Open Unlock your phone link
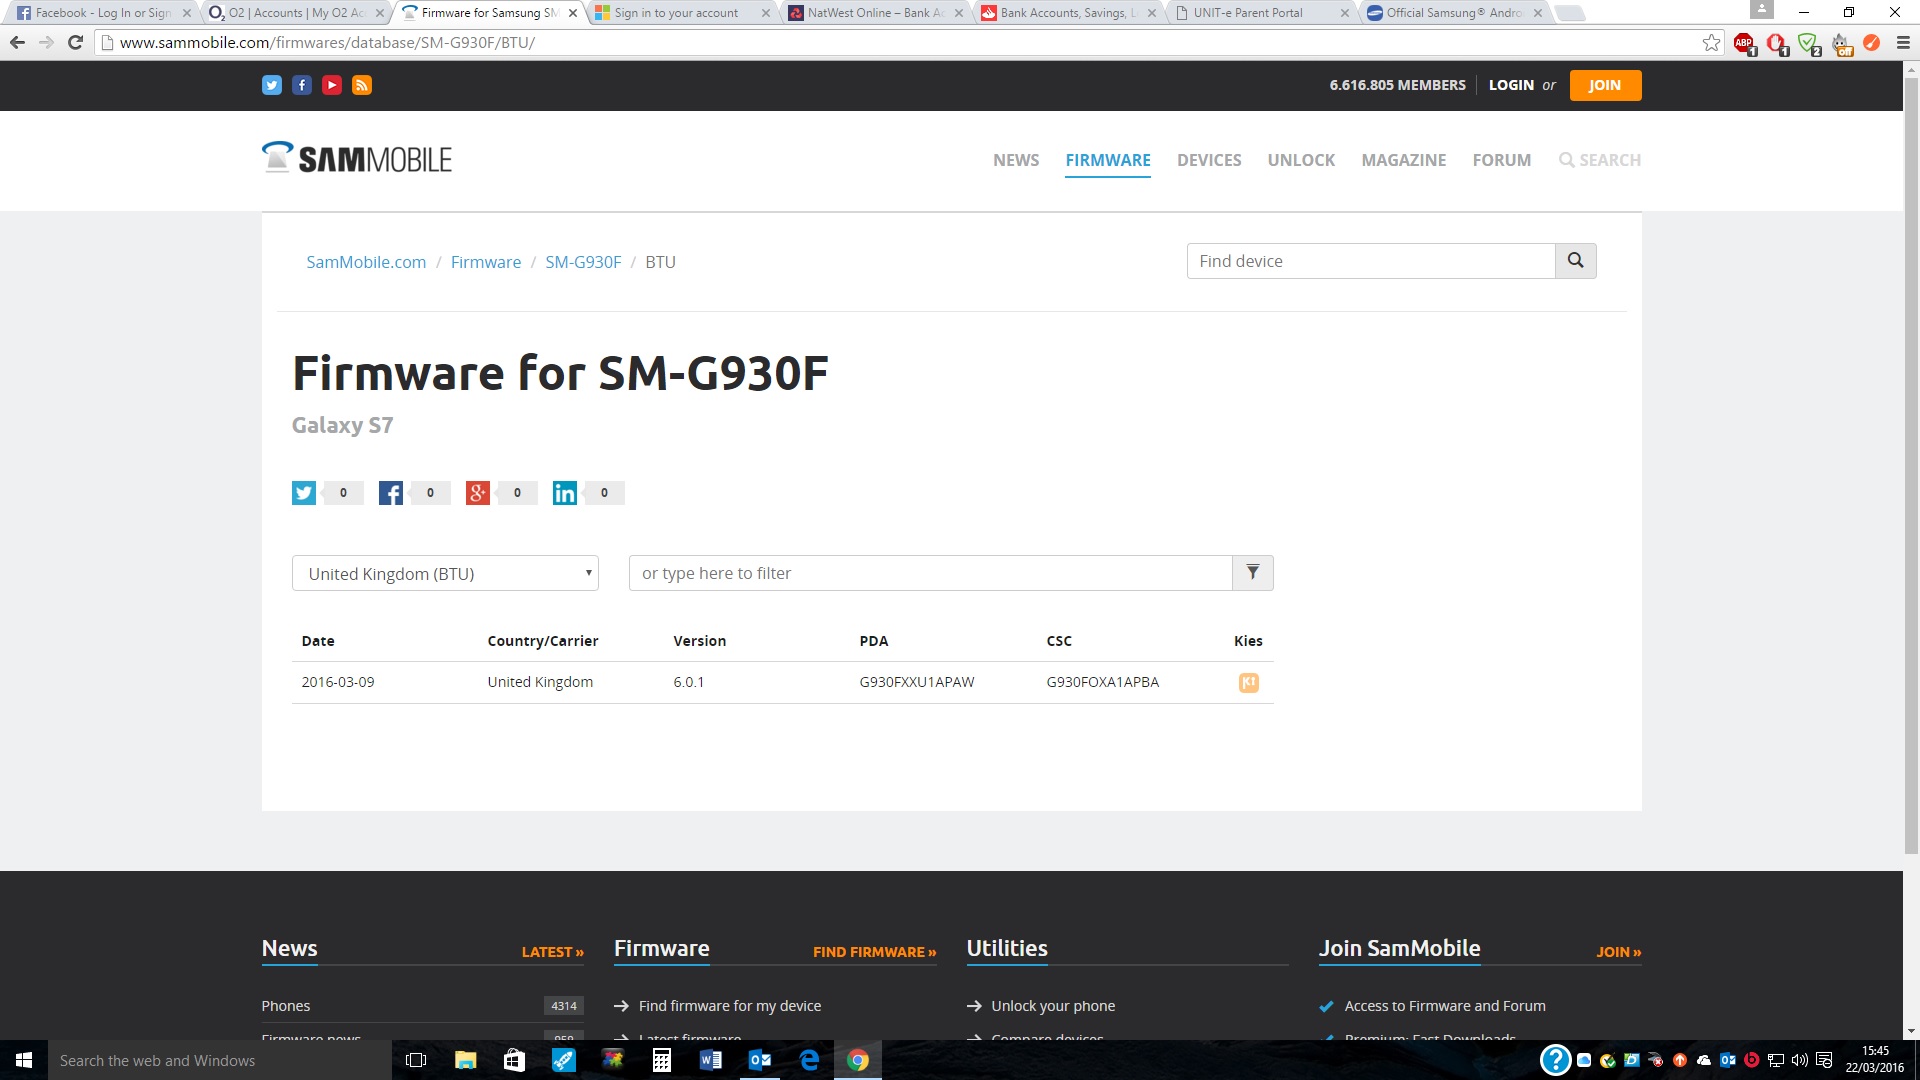The height and width of the screenshot is (1080, 1920). click(x=1053, y=1006)
